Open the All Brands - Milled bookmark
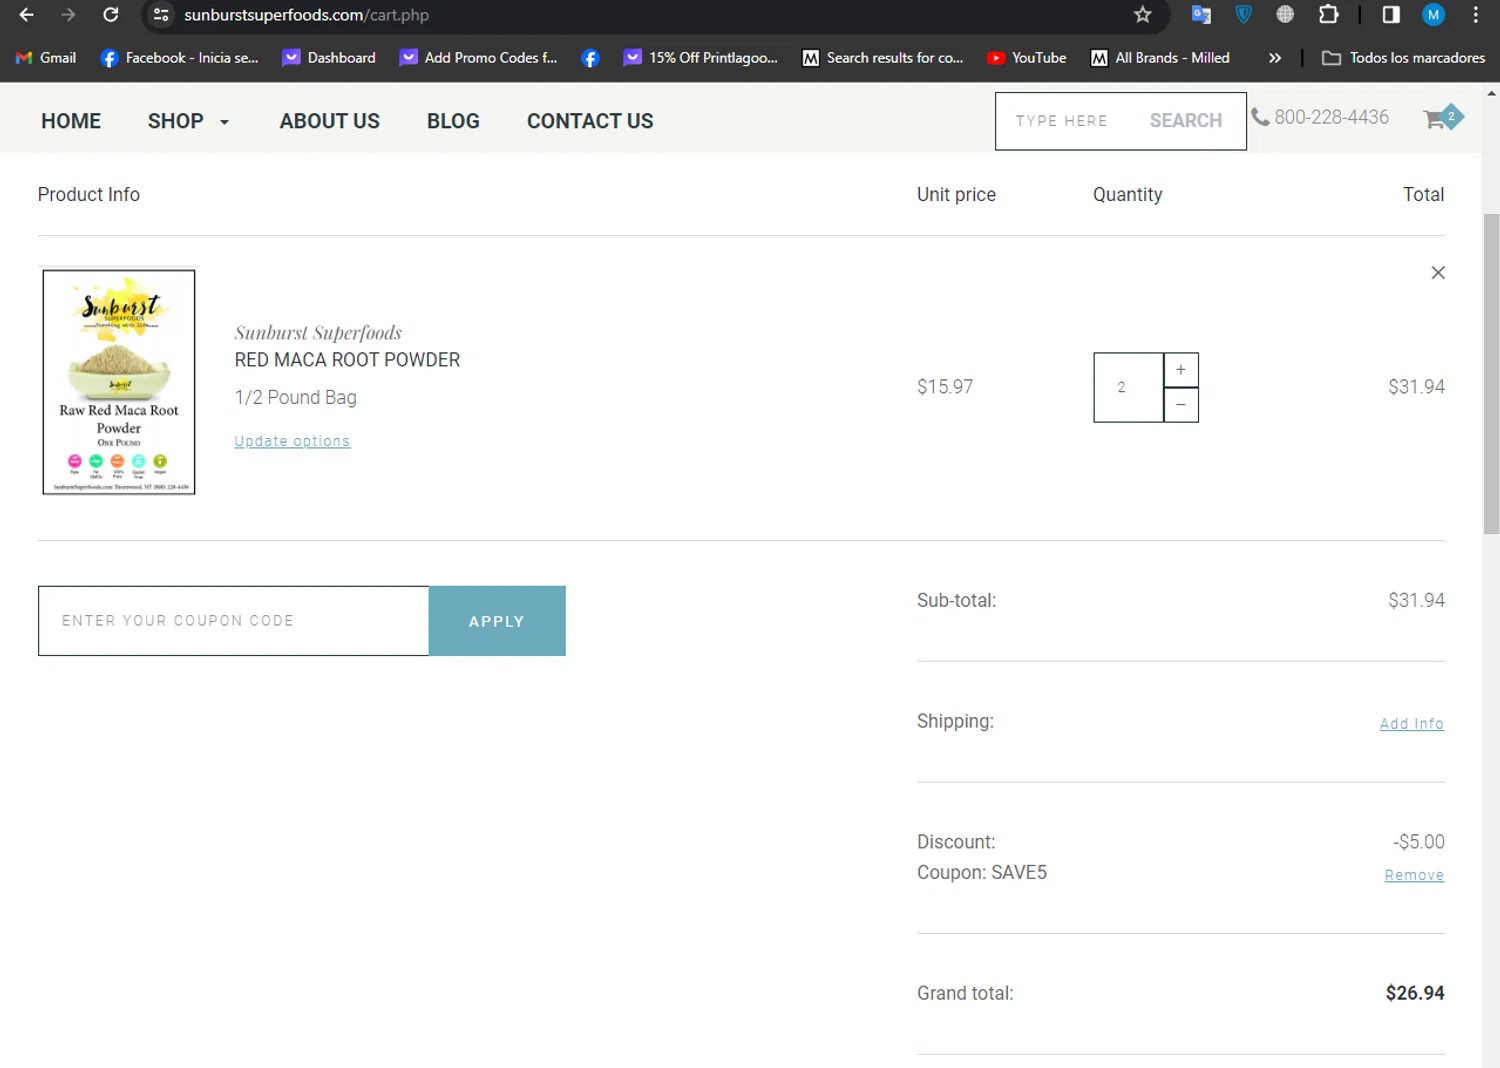 pos(1160,58)
